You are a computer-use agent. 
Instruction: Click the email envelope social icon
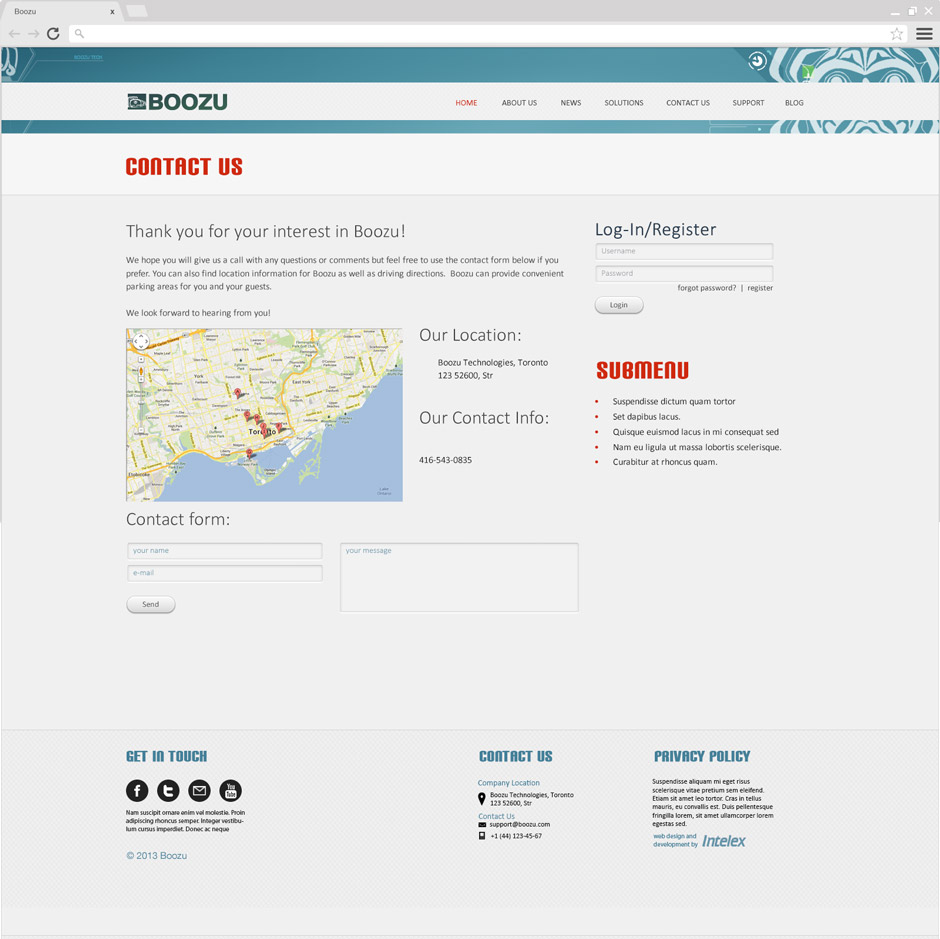pyautogui.click(x=200, y=791)
